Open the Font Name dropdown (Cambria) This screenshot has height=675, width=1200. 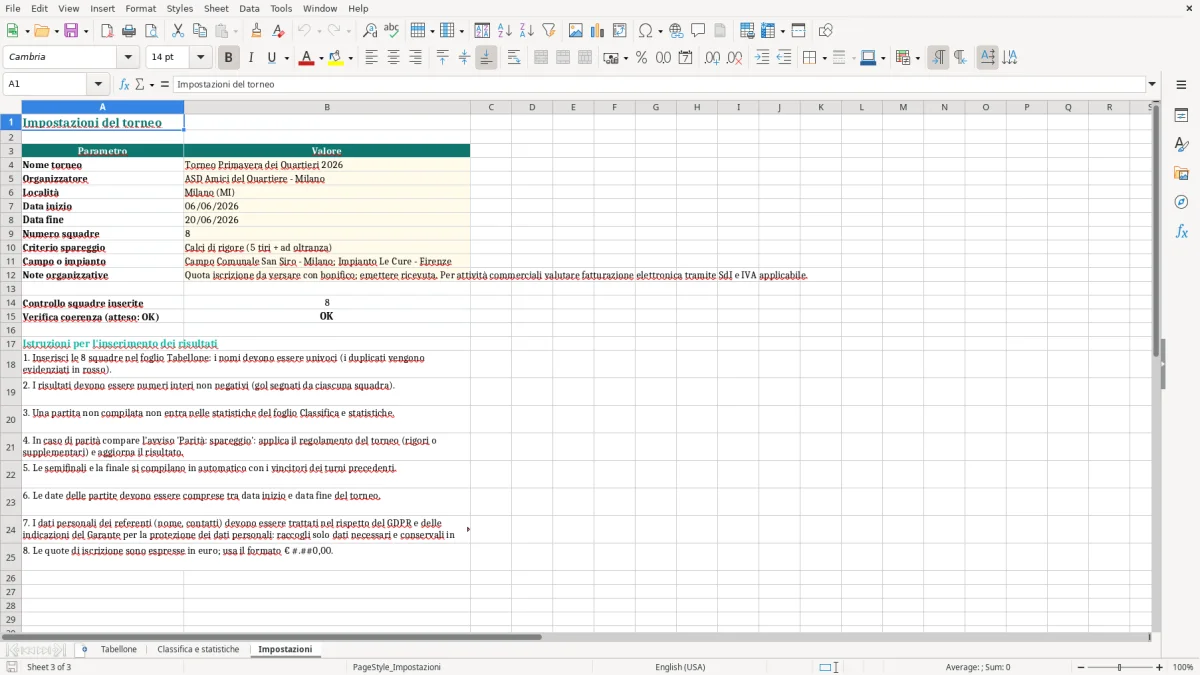[x=128, y=58]
